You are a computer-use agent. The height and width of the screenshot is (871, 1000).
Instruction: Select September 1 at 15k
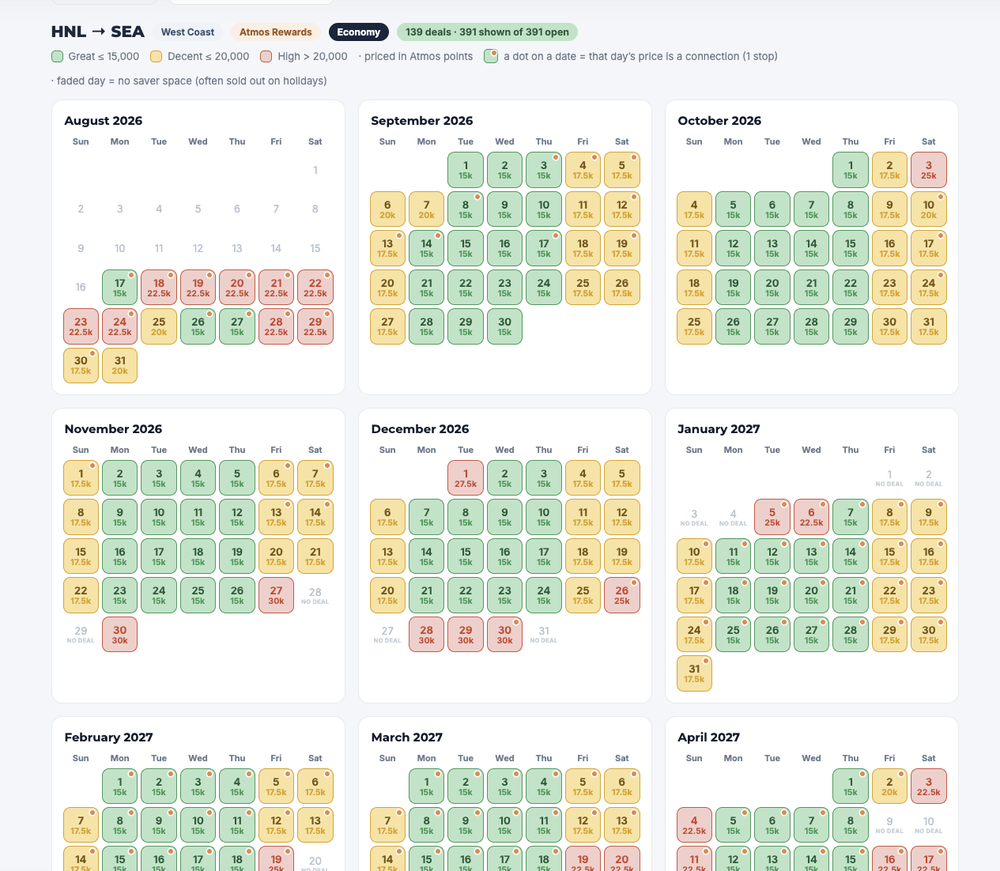tap(466, 170)
